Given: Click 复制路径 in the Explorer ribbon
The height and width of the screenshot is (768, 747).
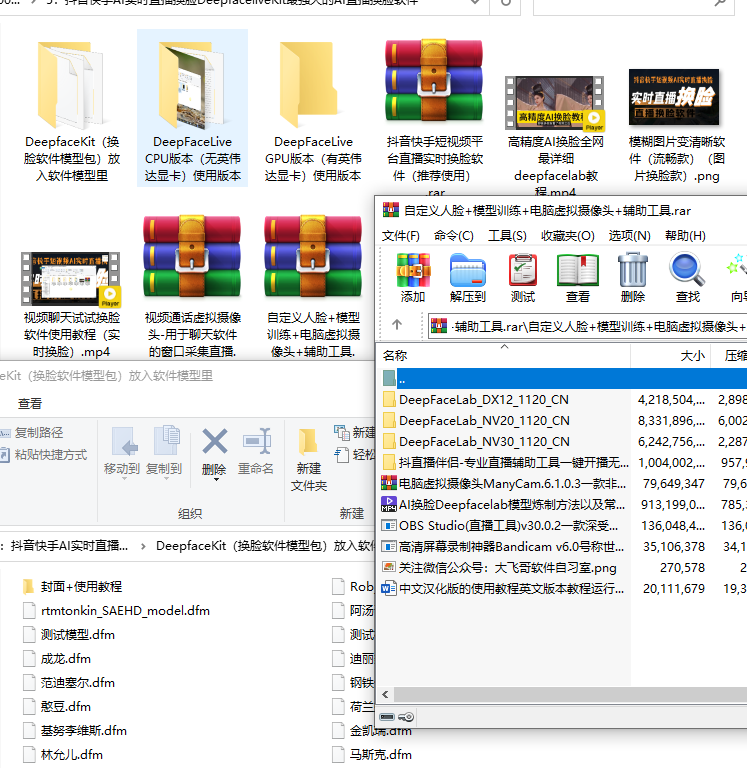Looking at the screenshot, I should [32, 433].
